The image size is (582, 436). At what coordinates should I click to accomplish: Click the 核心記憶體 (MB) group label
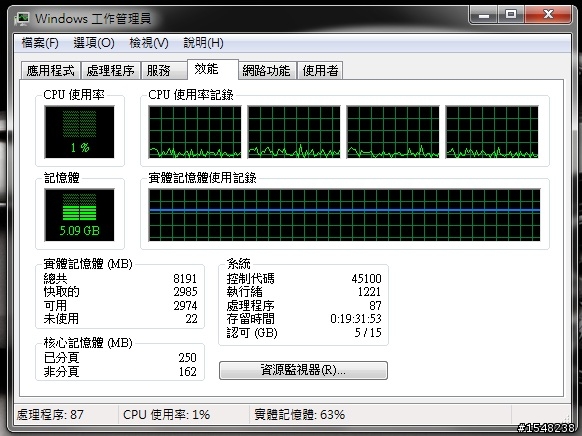pyautogui.click(x=88, y=343)
